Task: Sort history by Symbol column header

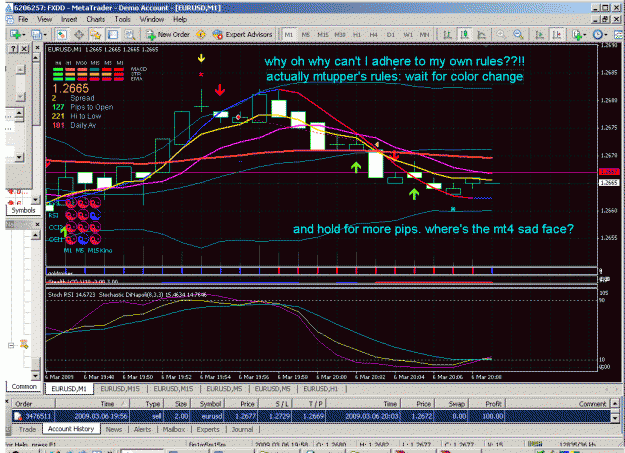Action: (207, 404)
